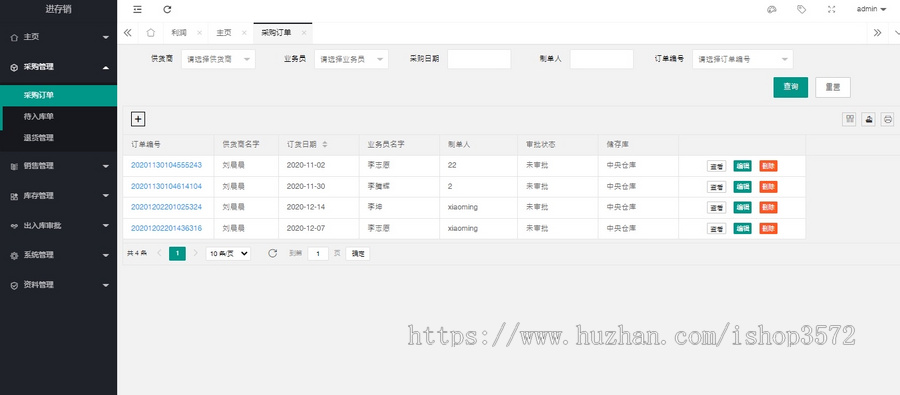900x395 pixels.
Task: Open order 20201130104614104
Action: (166, 186)
